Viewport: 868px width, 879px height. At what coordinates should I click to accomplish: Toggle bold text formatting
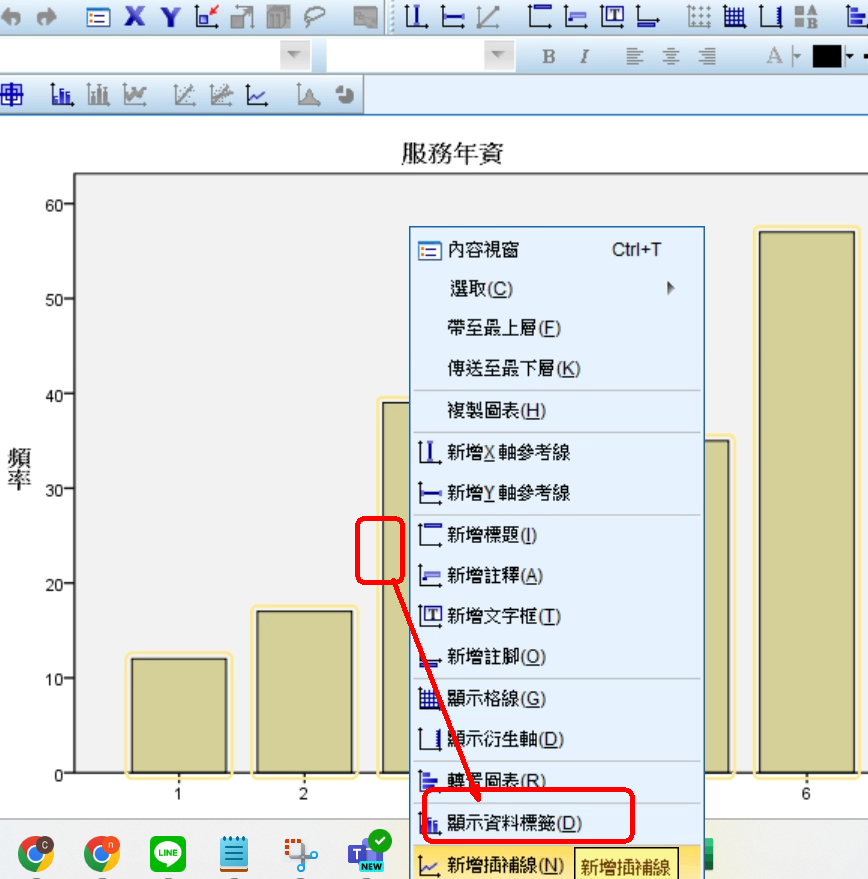[x=548, y=56]
